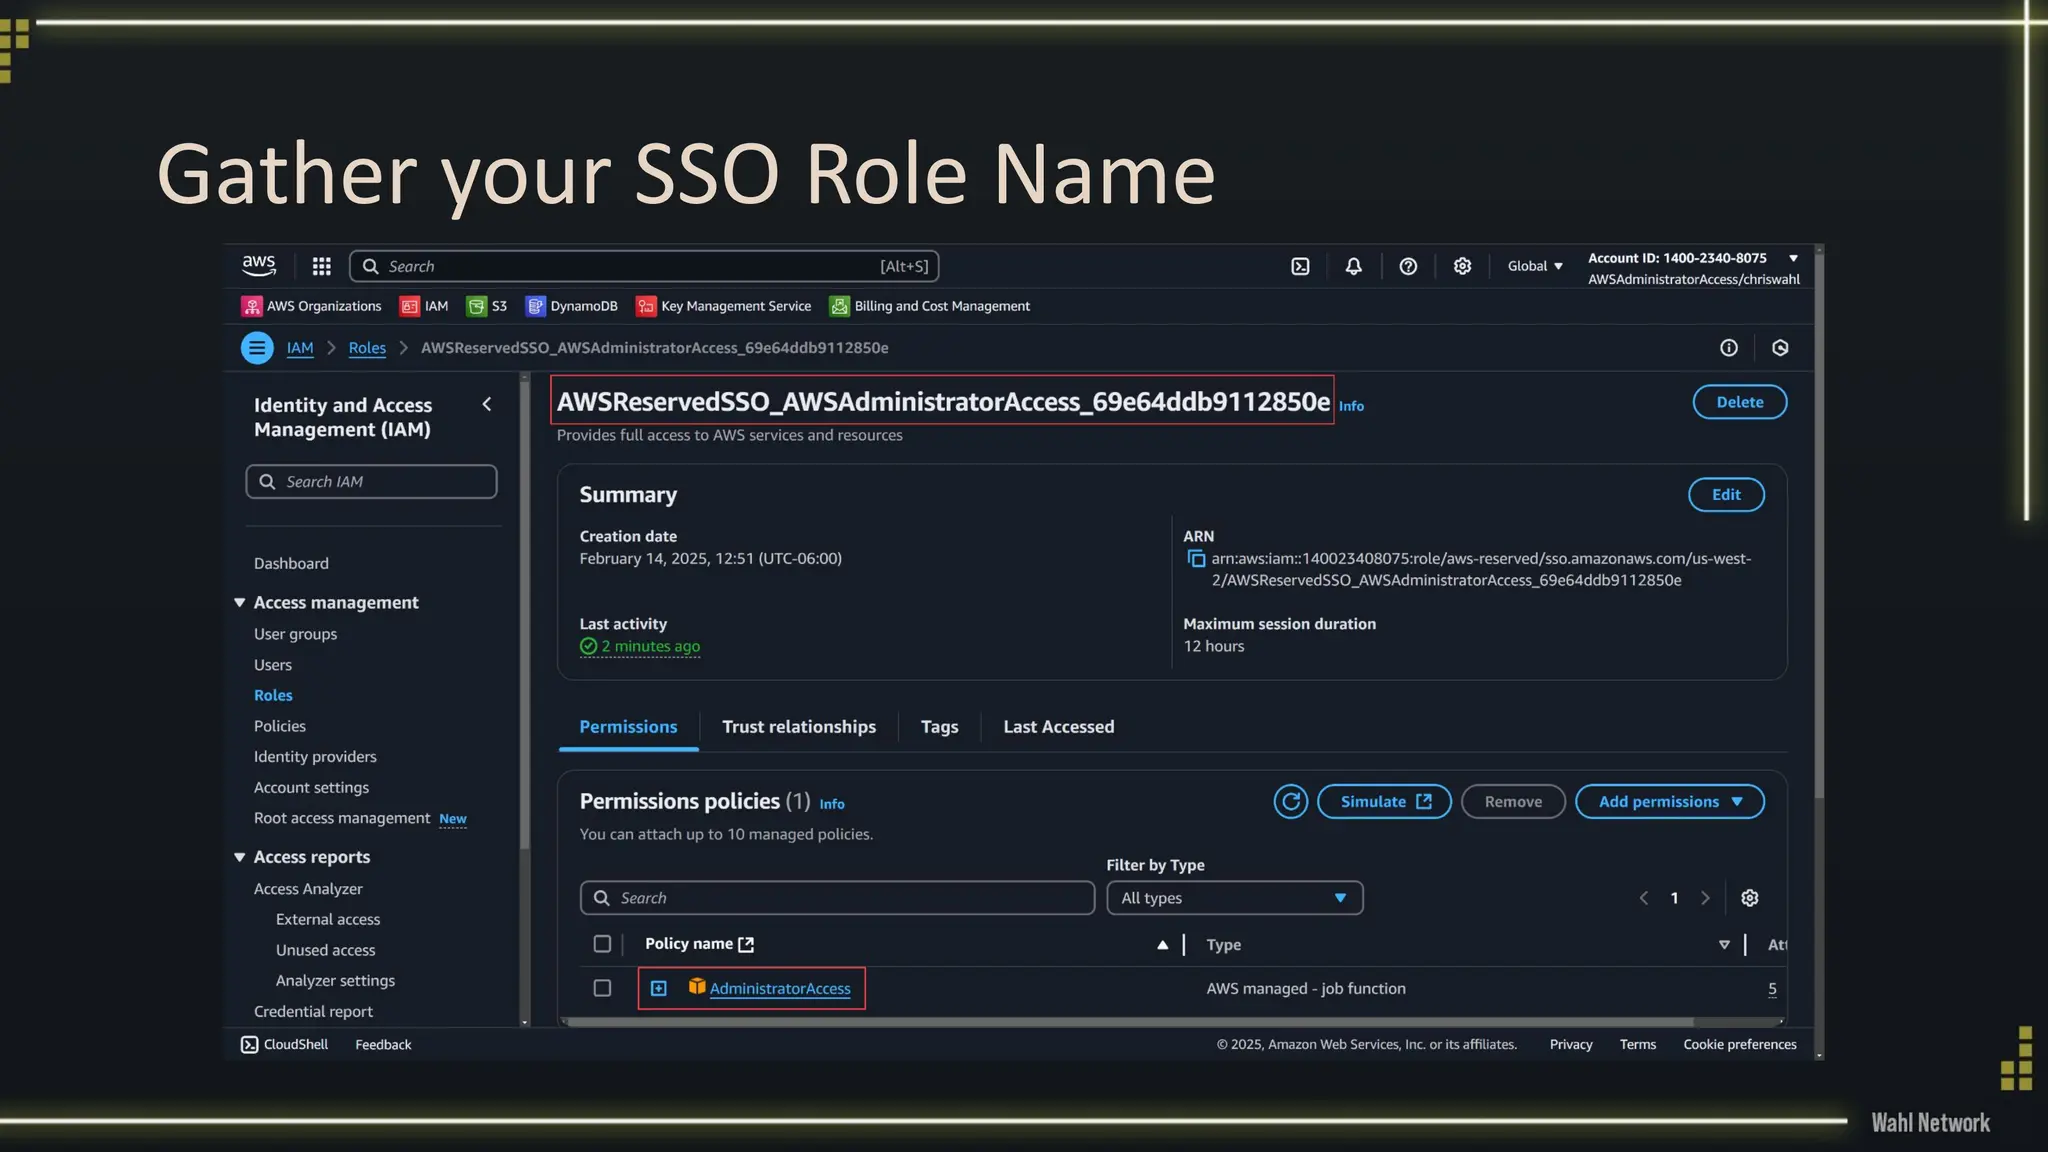Open Users in the sidebar
This screenshot has width=2048, height=1152.
pyautogui.click(x=273, y=665)
